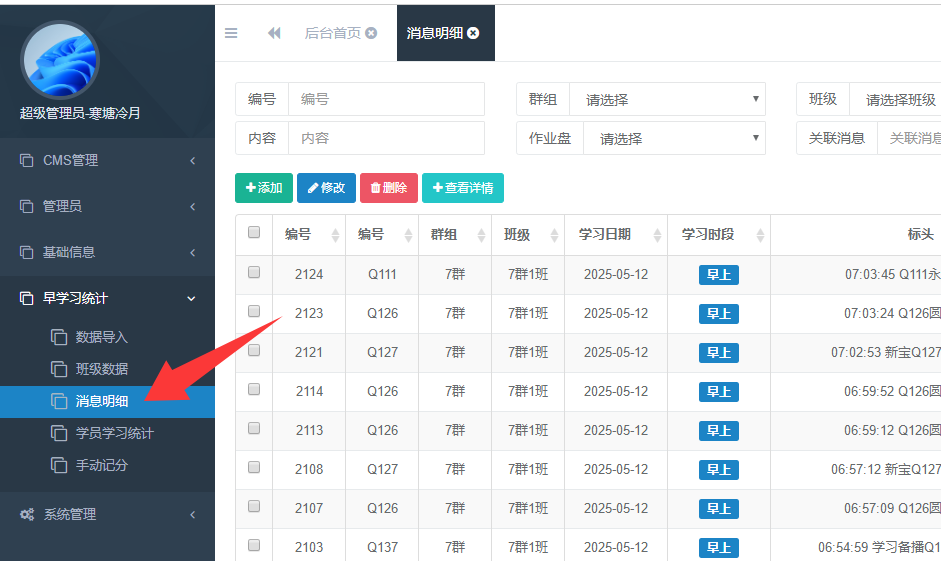The image size is (941, 561).
Task: Click the 内容 search input field
Action: tap(386, 138)
